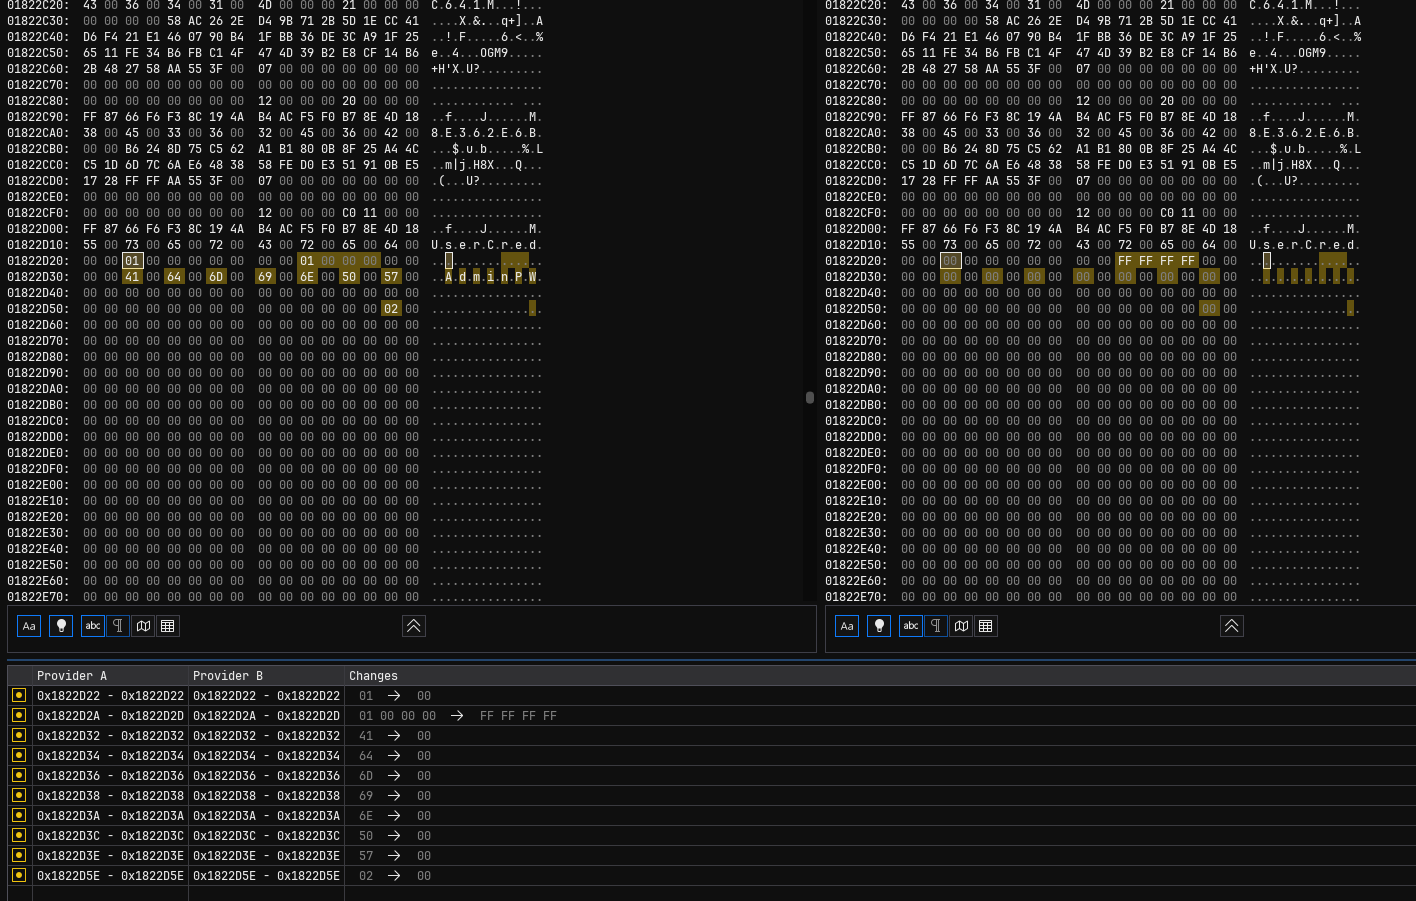
Task: Select Provider B cell 0x1822D5E - 0x1822D5E
Action: (x=266, y=876)
